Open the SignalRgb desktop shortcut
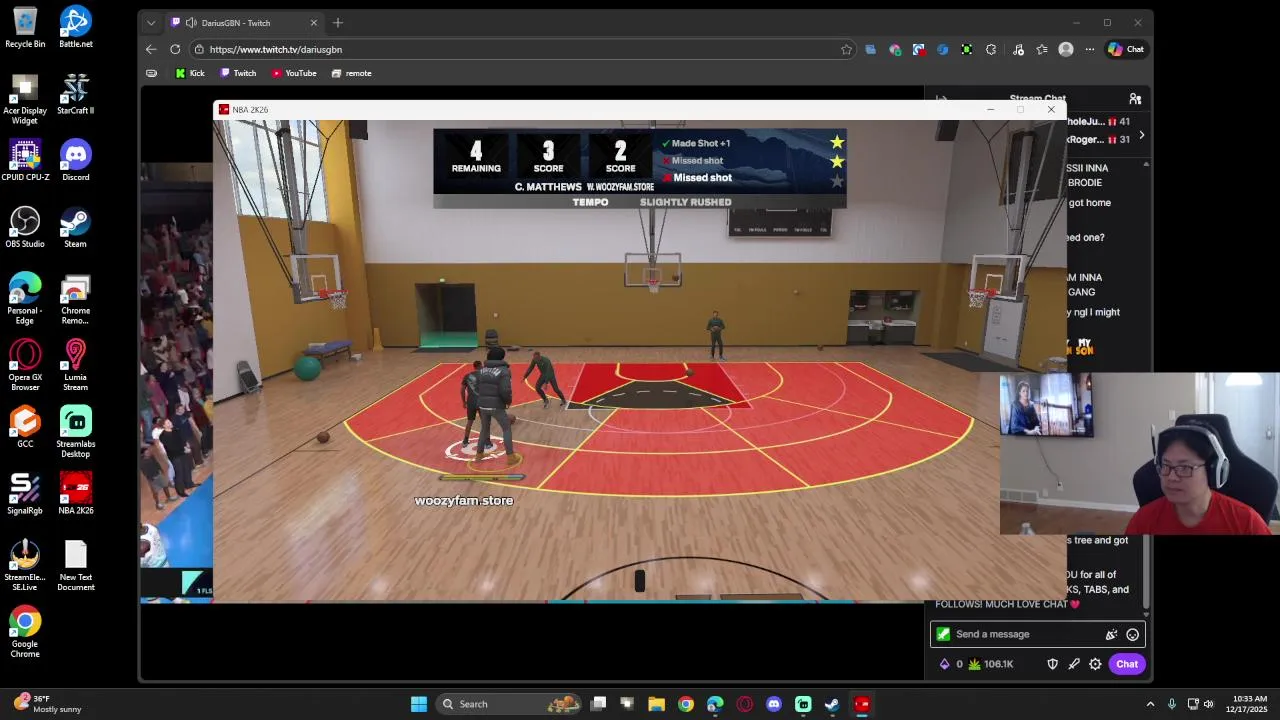The height and width of the screenshot is (720, 1280). coord(25,494)
